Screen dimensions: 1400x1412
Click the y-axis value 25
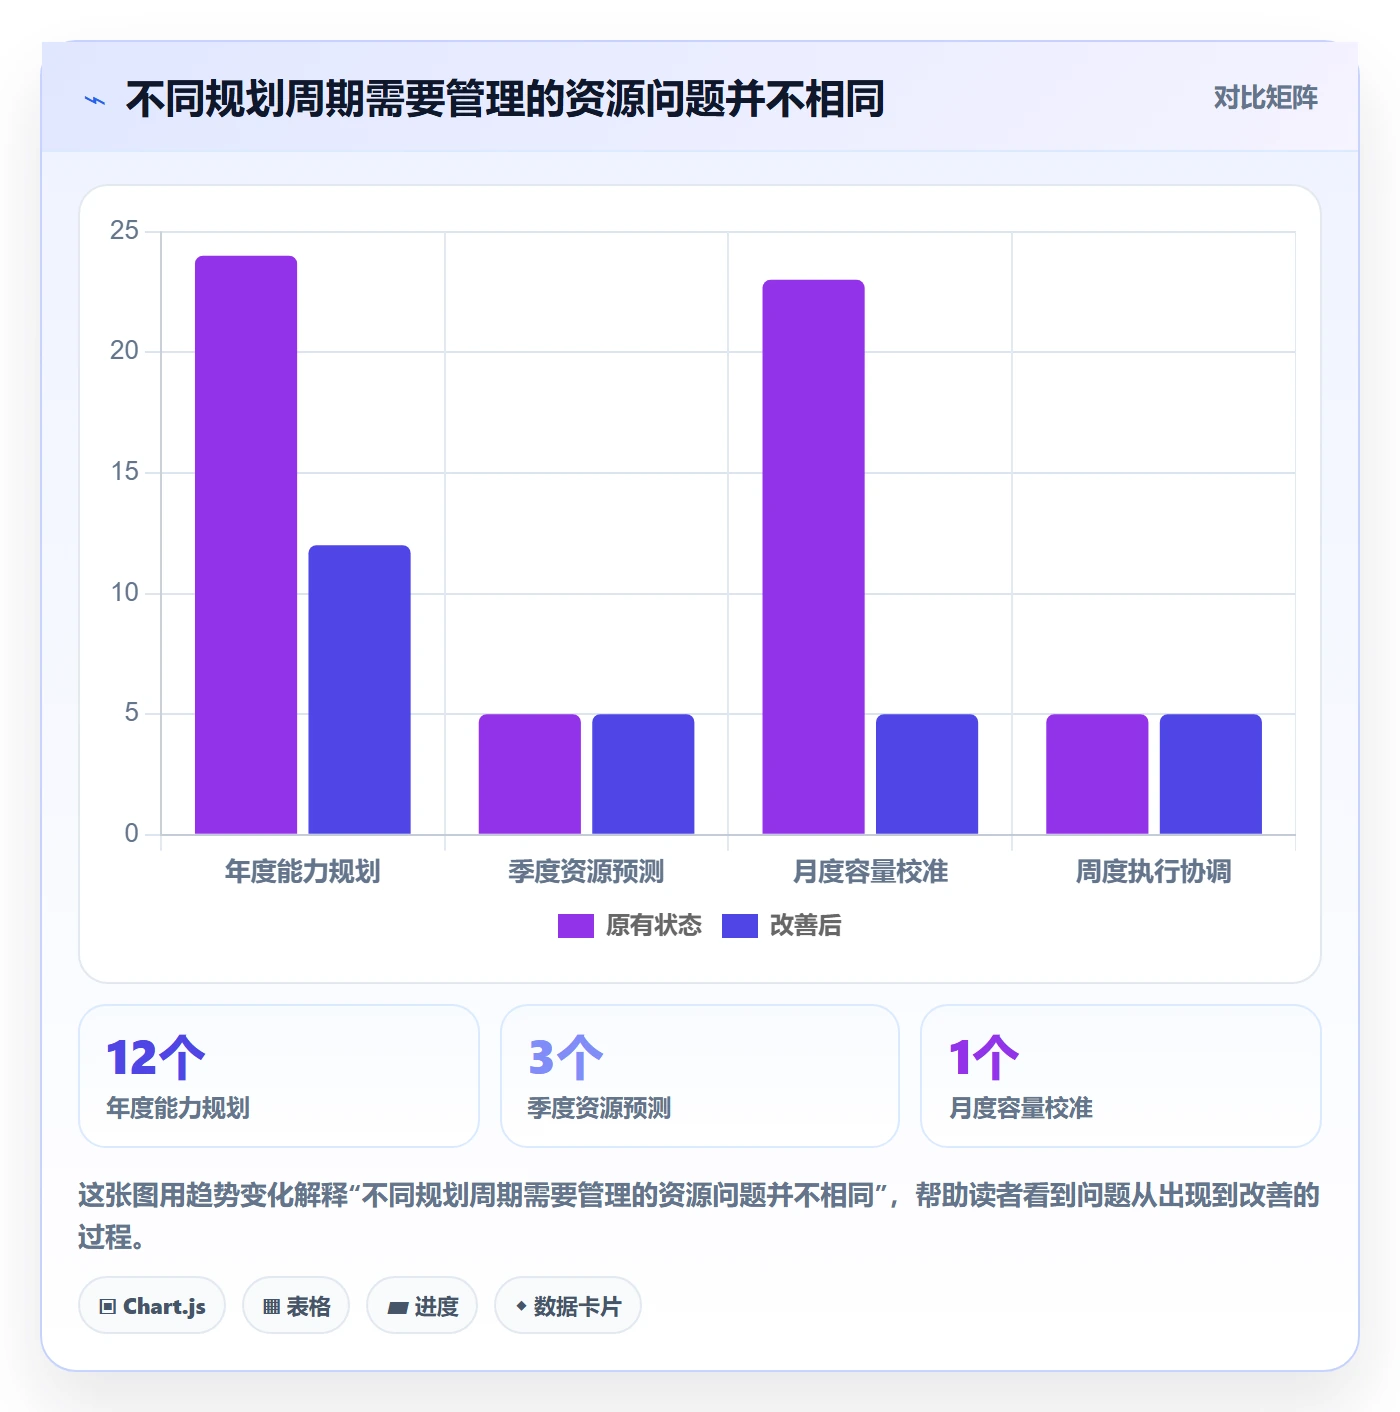[124, 231]
